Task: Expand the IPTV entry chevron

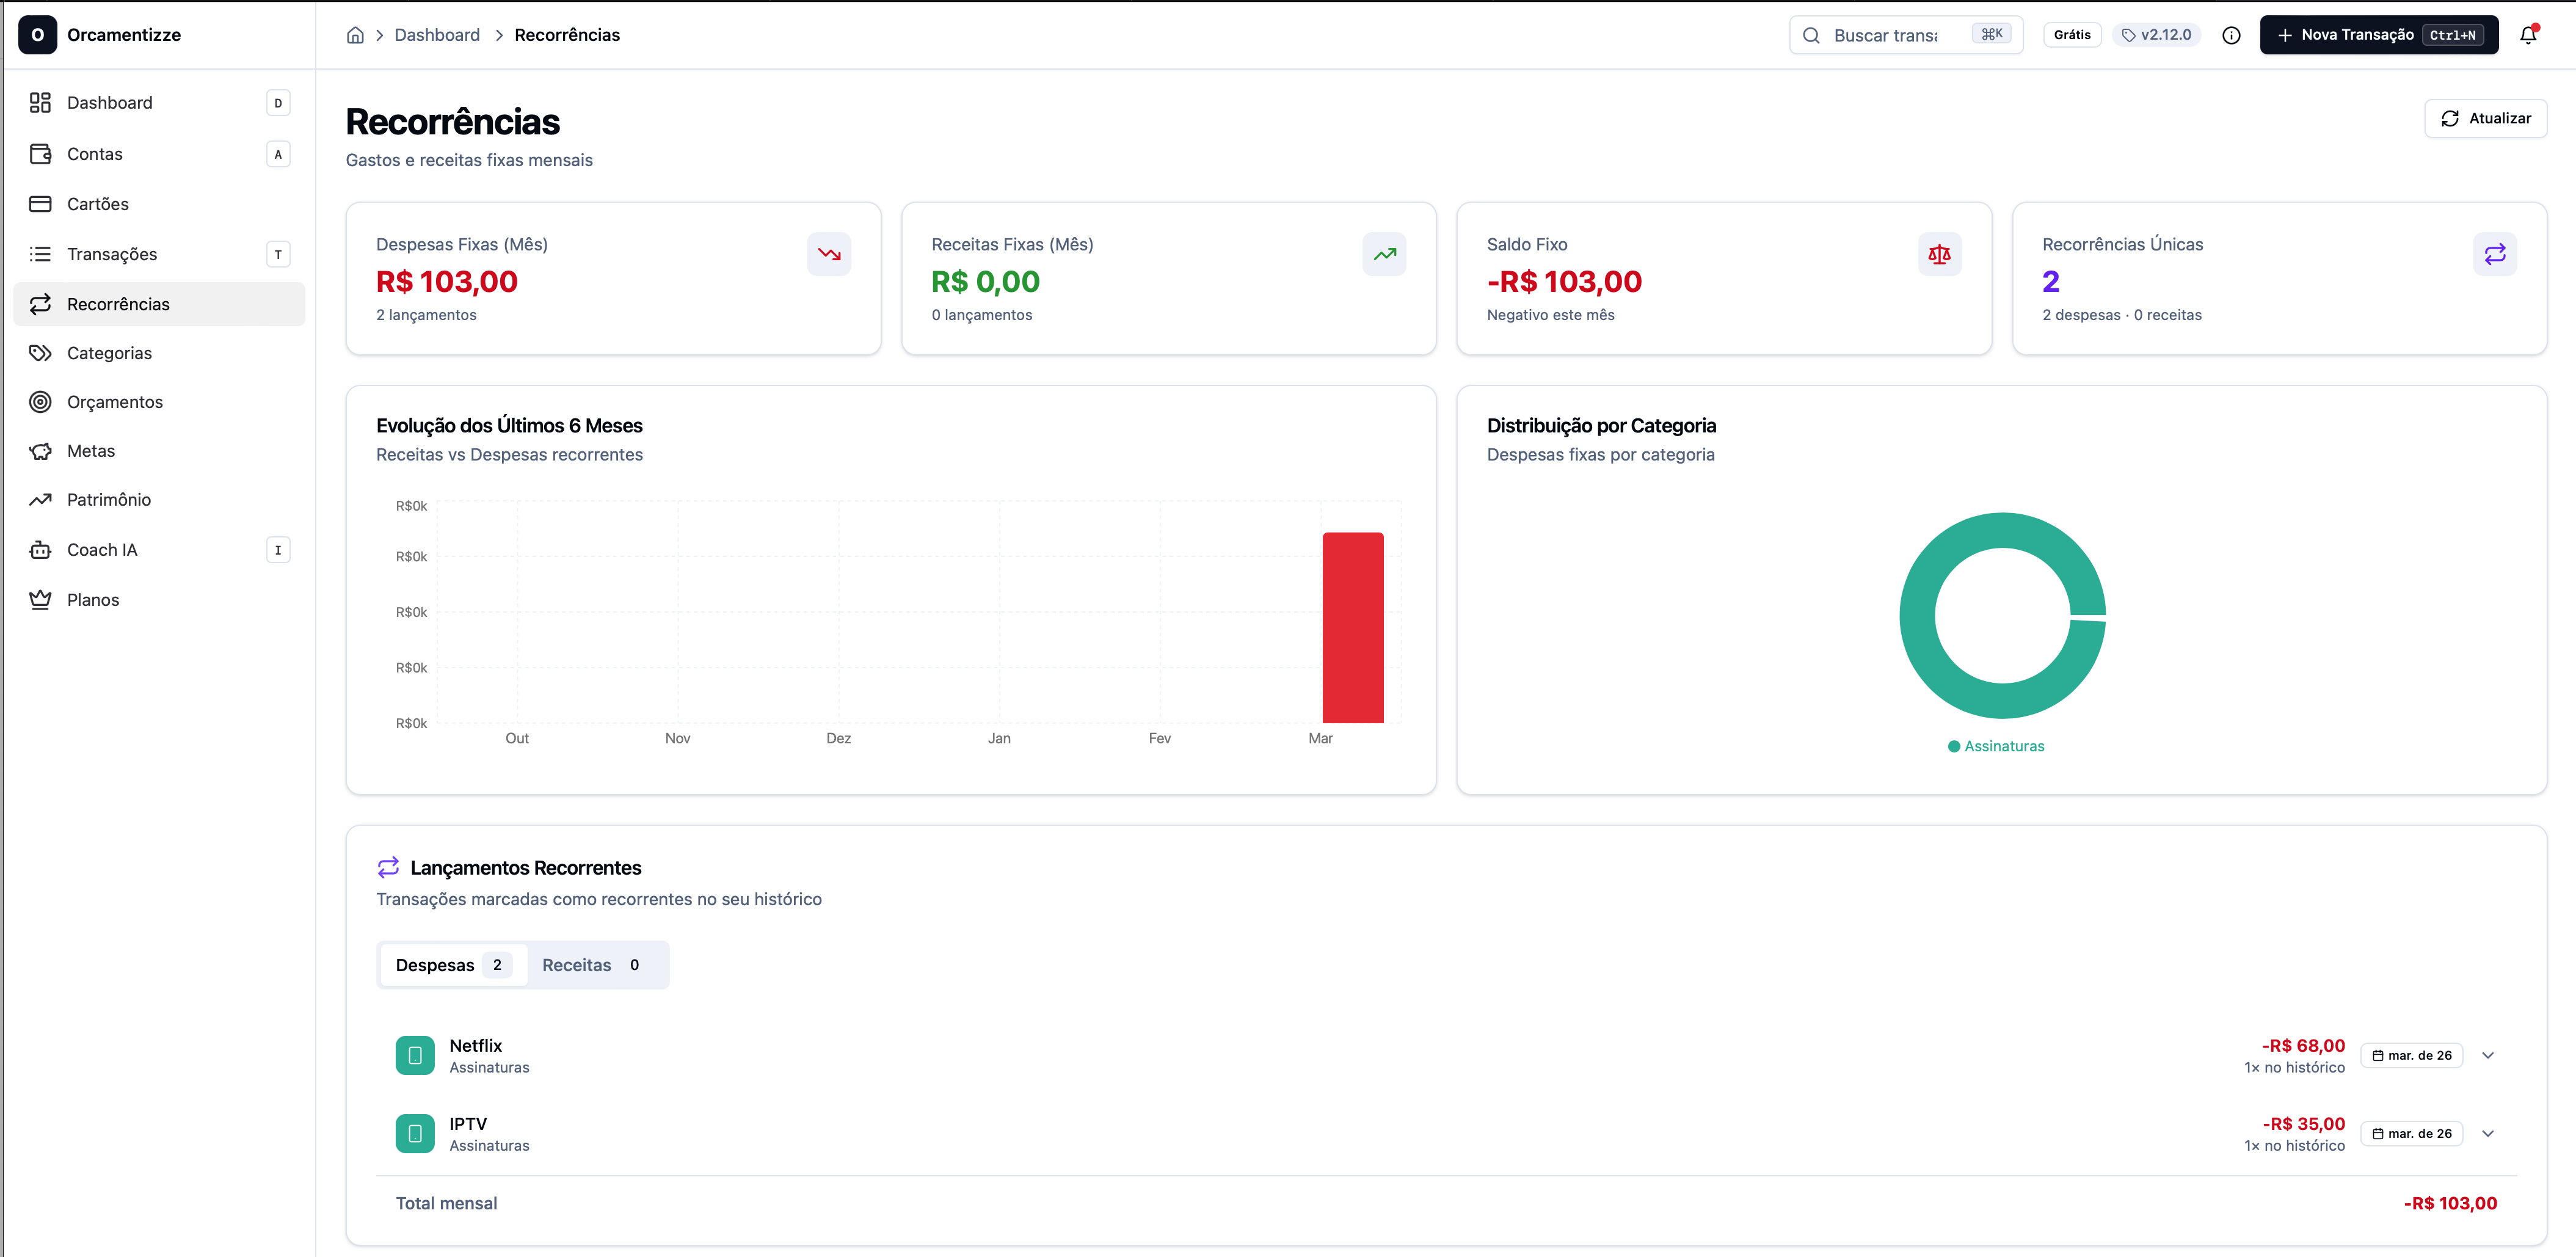Action: tap(2488, 1133)
